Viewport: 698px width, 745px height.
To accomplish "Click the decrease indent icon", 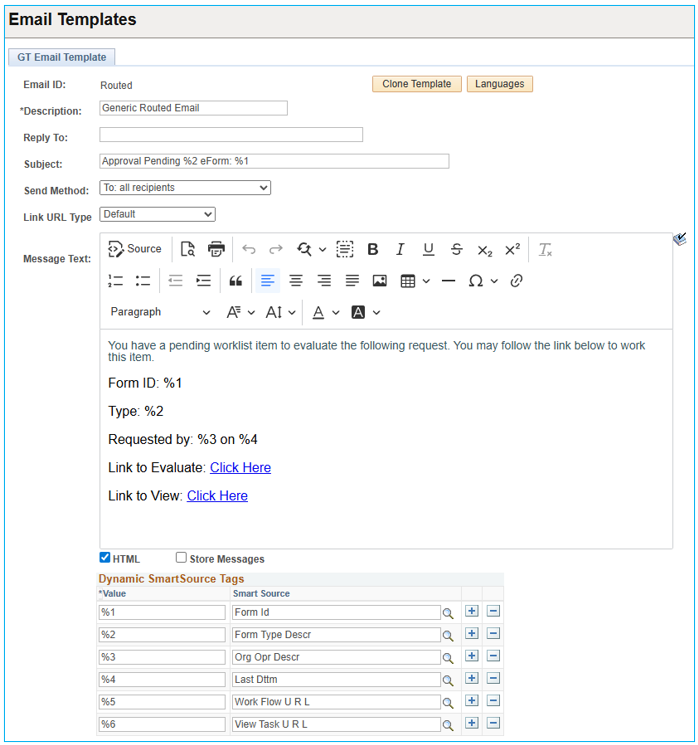I will 175,281.
